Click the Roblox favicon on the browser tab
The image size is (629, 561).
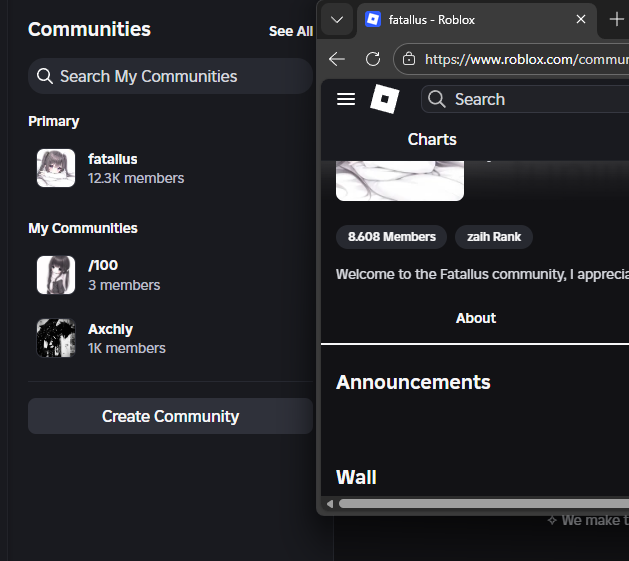point(373,19)
